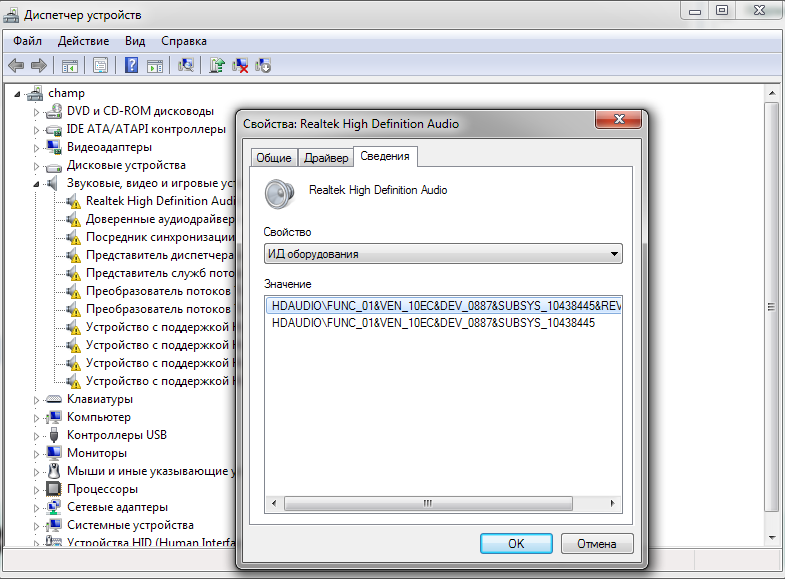785x579 pixels.
Task: Click the Клавиатуры keyboard icon
Action: tap(54, 399)
